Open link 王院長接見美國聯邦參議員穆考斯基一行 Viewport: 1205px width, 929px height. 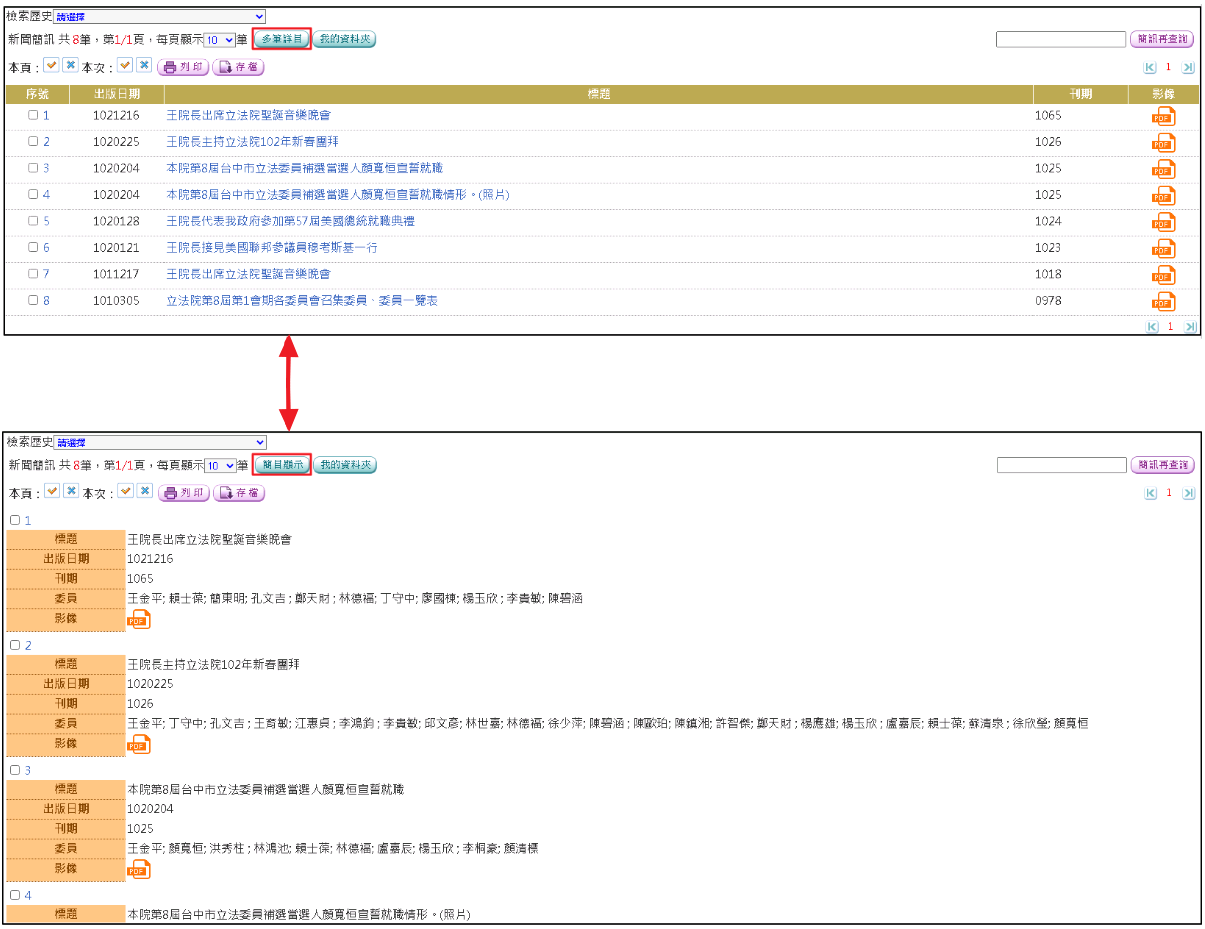(x=272, y=248)
